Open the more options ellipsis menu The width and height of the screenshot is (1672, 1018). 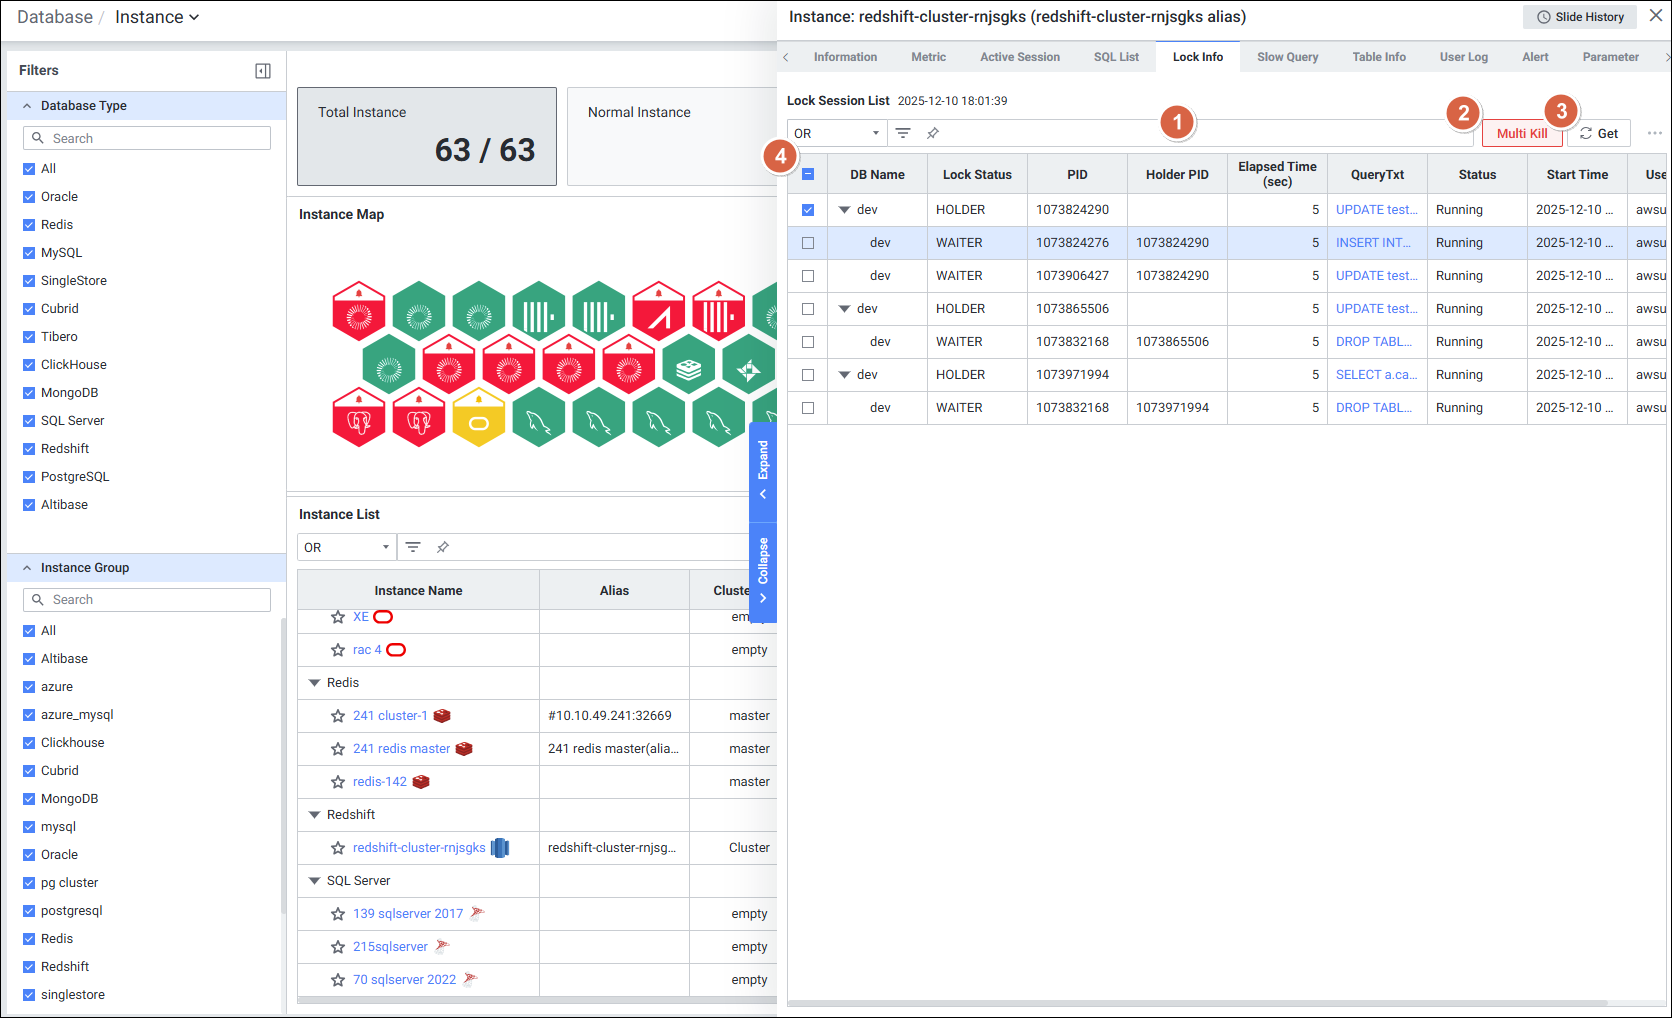(1654, 133)
